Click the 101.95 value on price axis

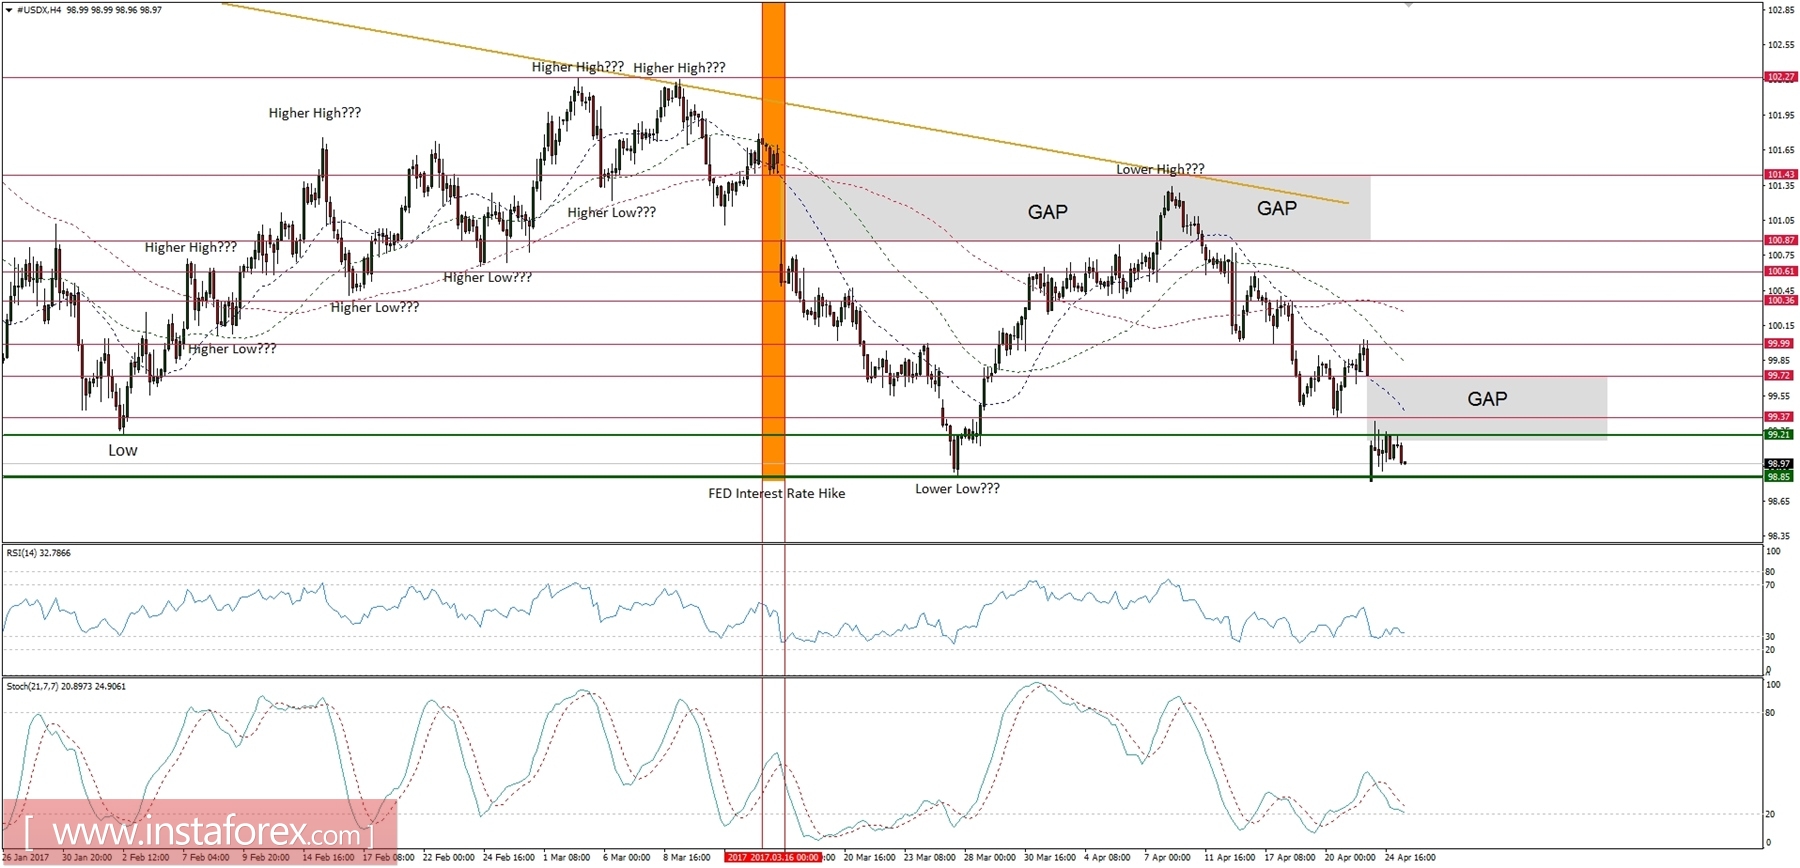click(1780, 115)
